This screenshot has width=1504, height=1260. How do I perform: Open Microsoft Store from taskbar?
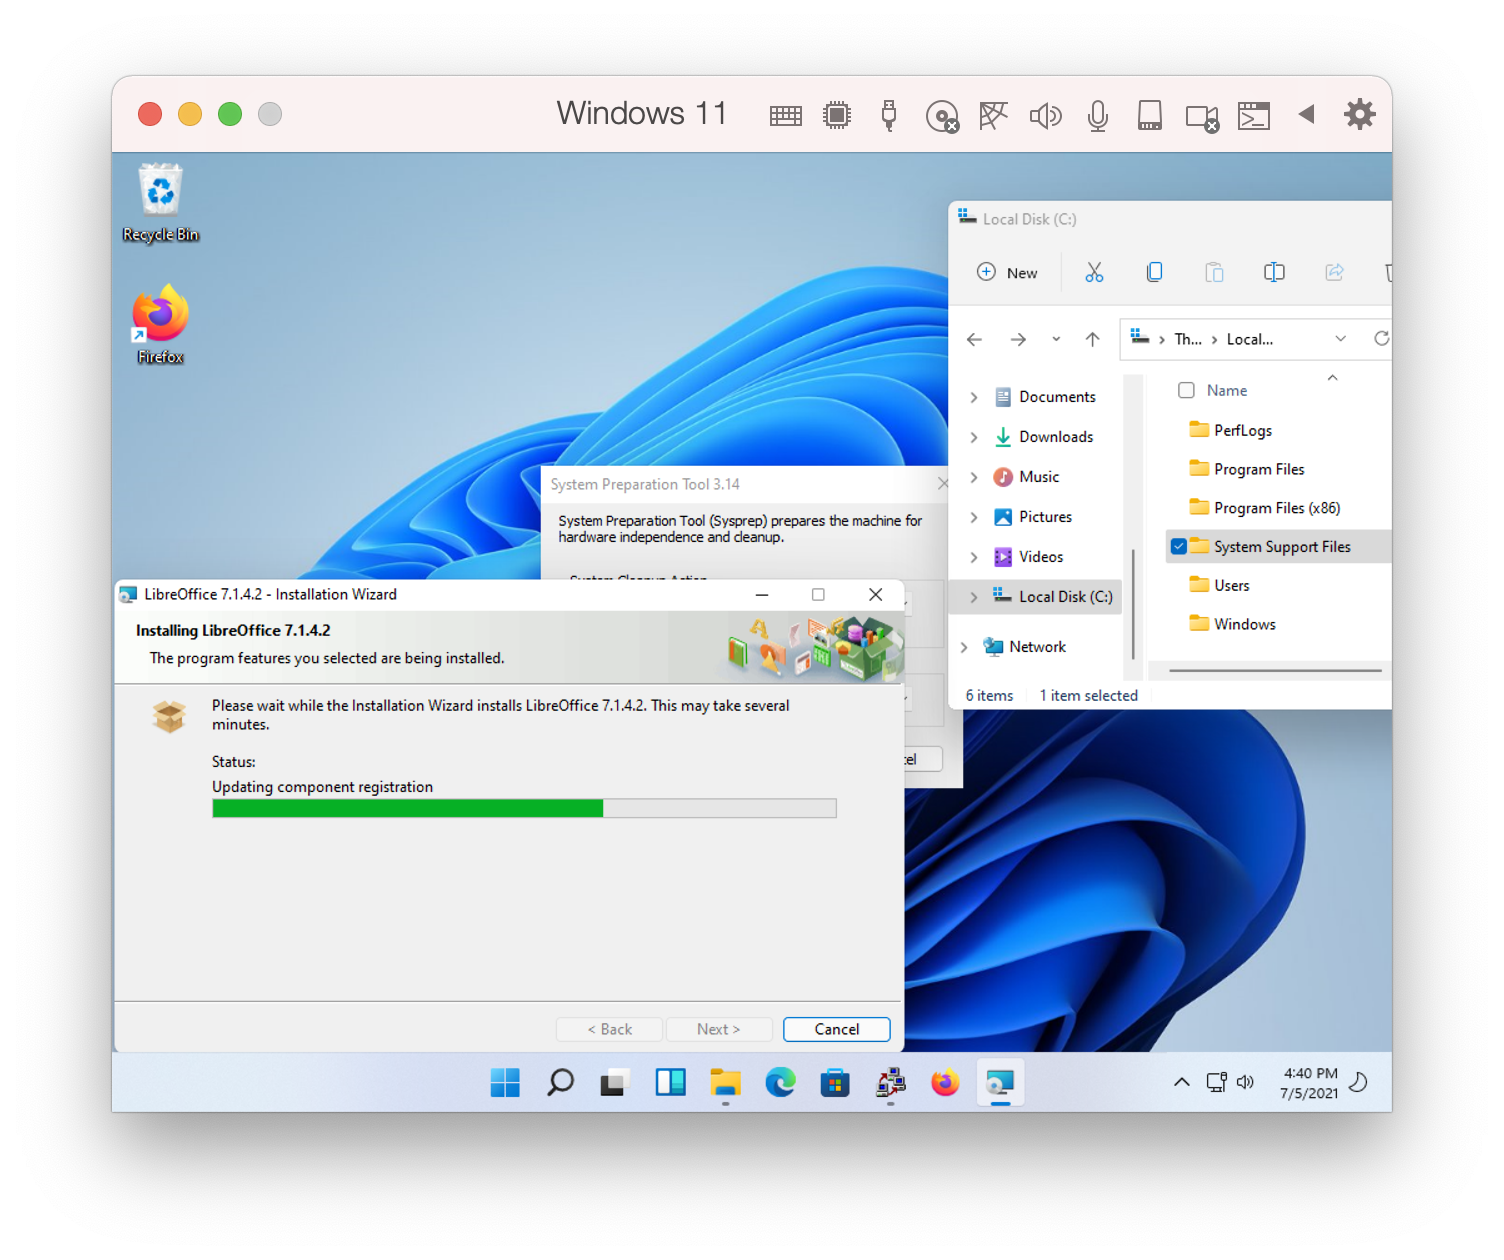pos(834,1082)
